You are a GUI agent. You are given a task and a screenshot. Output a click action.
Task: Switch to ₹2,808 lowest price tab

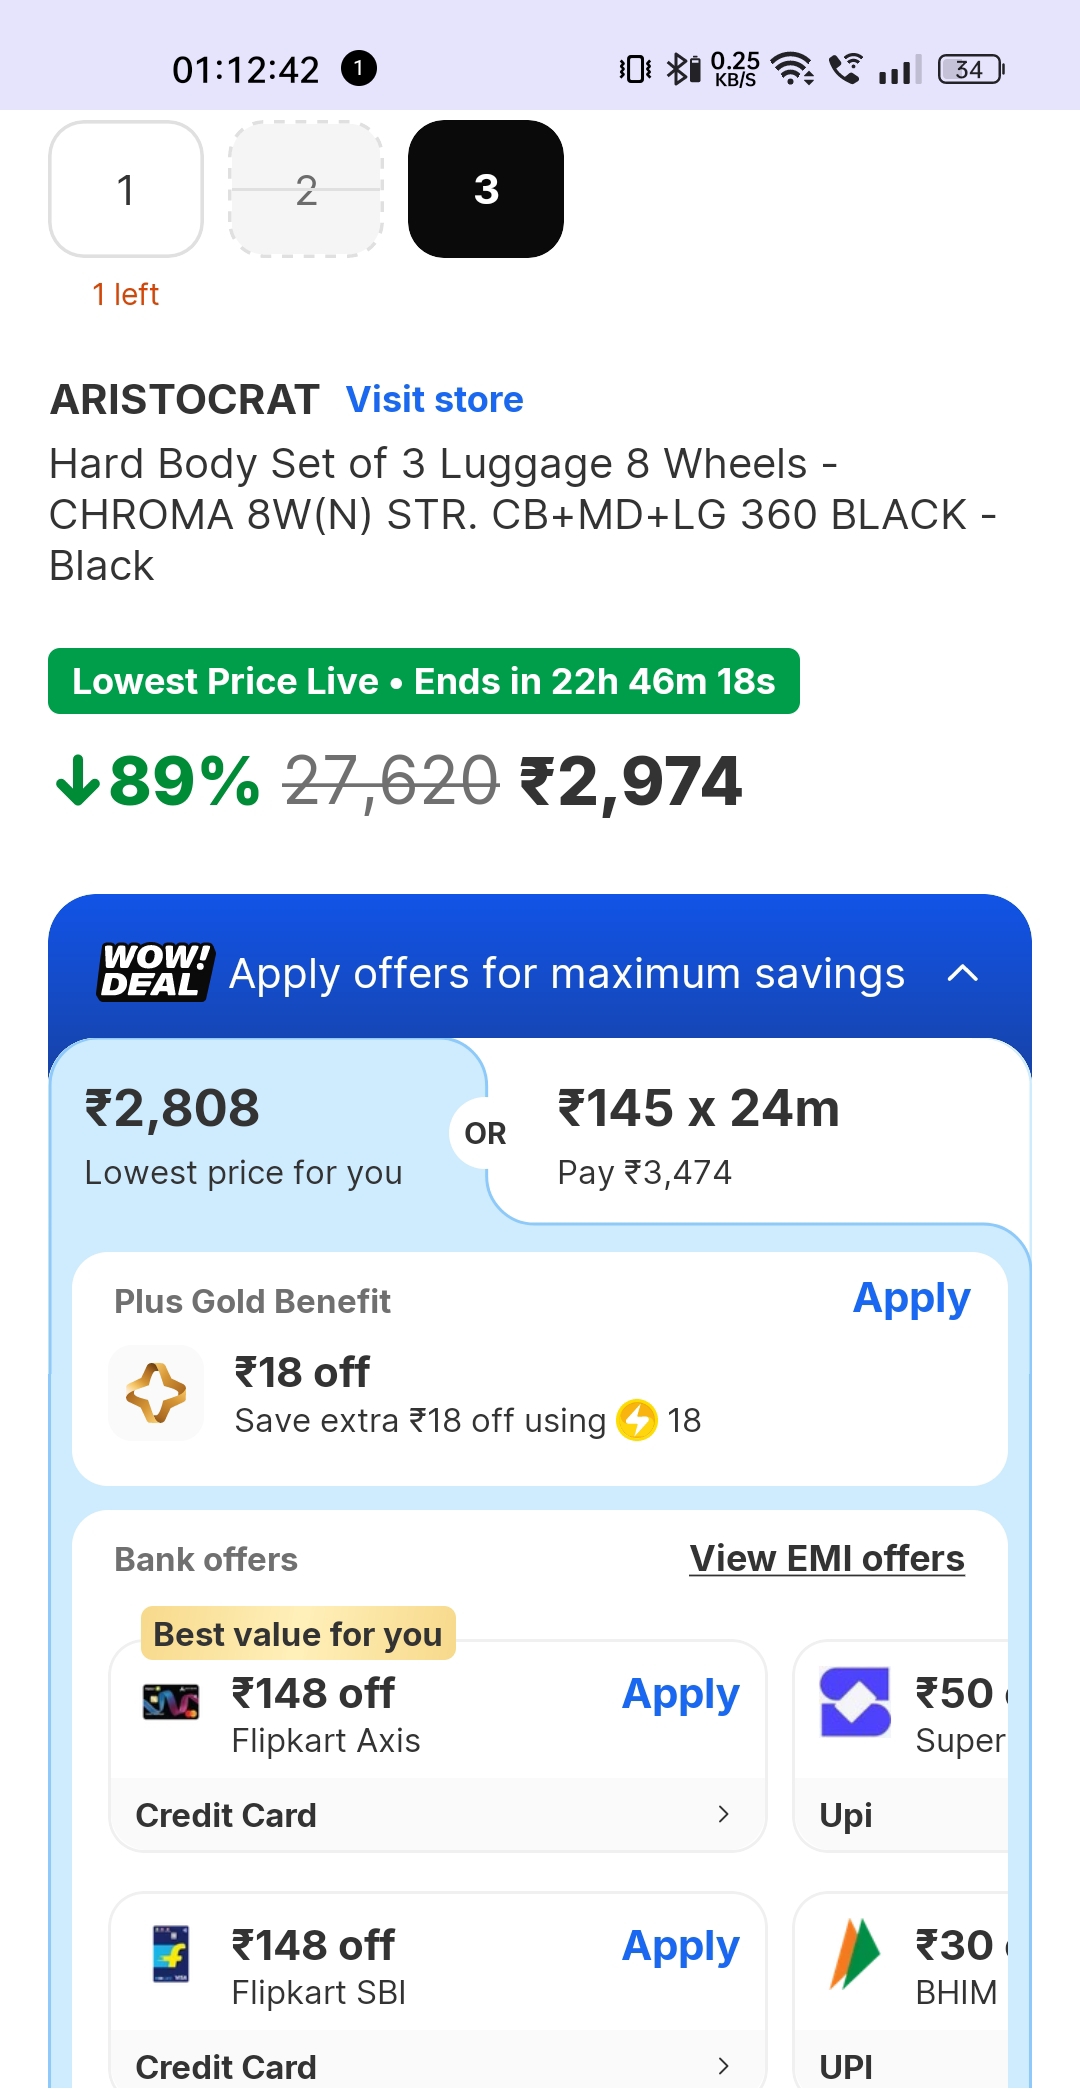pyautogui.click(x=243, y=1135)
